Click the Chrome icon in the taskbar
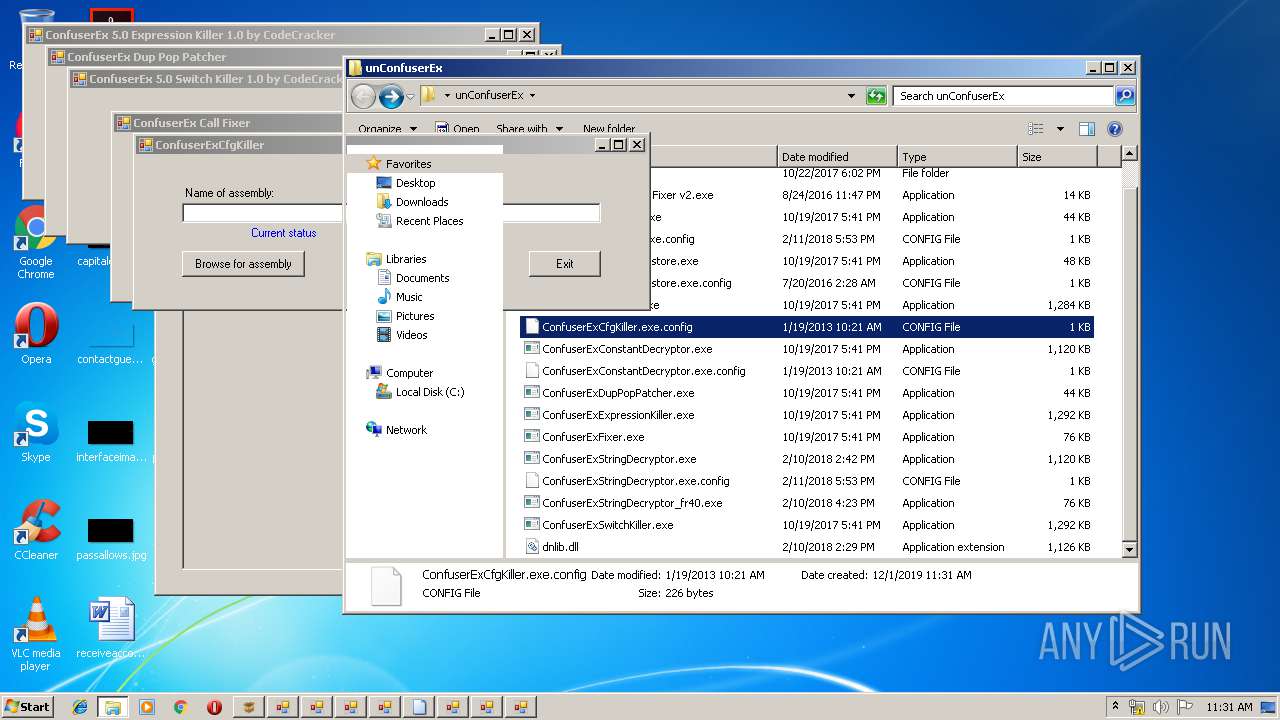This screenshot has height=720, width=1280. [180, 707]
